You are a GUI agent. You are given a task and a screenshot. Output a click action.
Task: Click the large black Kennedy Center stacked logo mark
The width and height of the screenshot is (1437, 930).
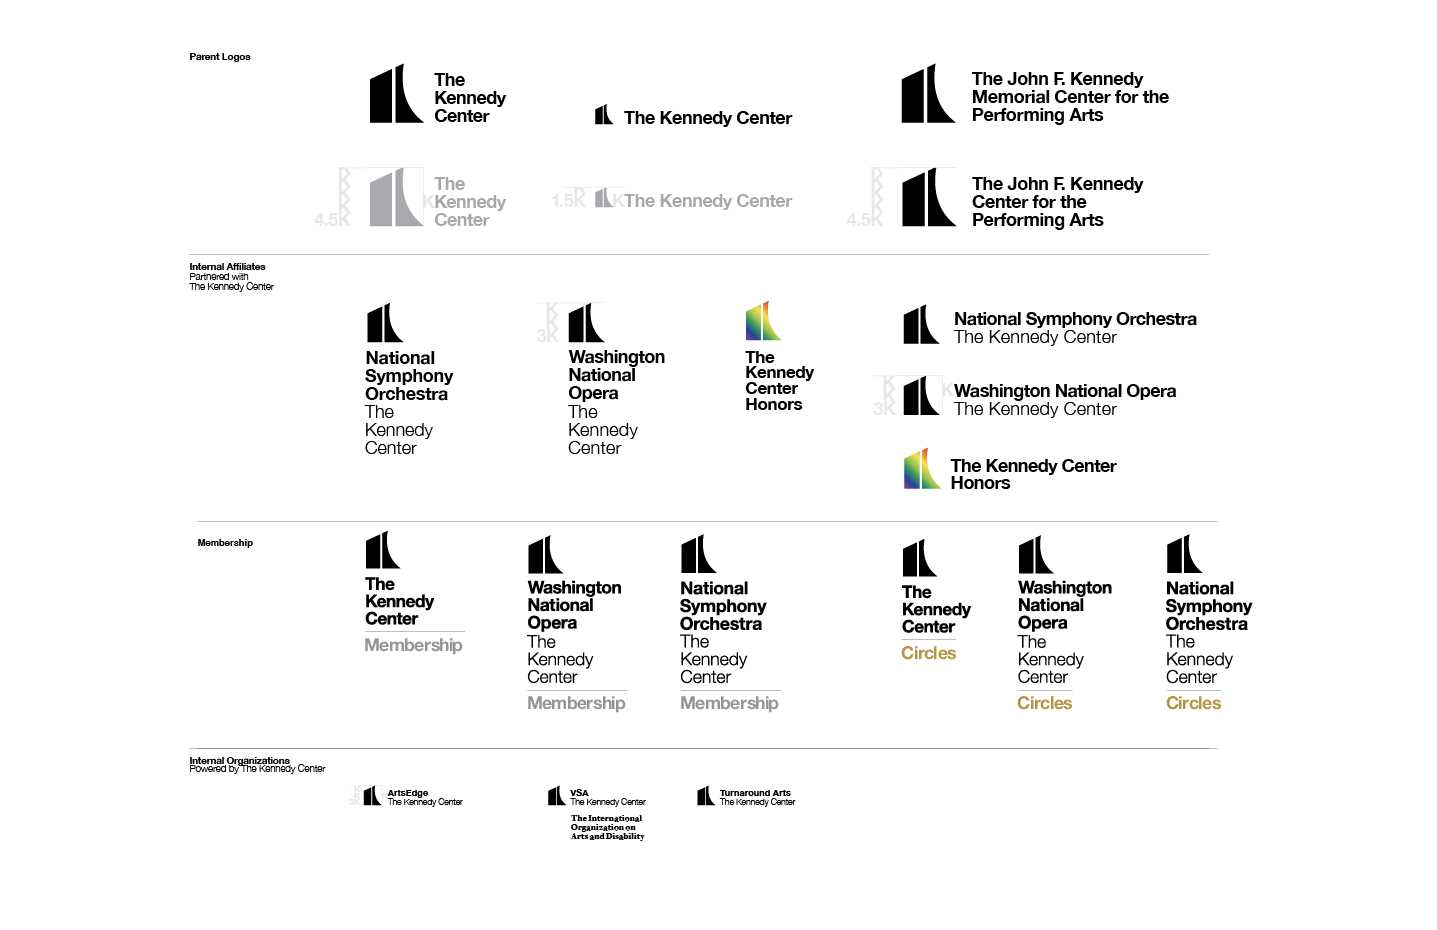click(x=396, y=94)
